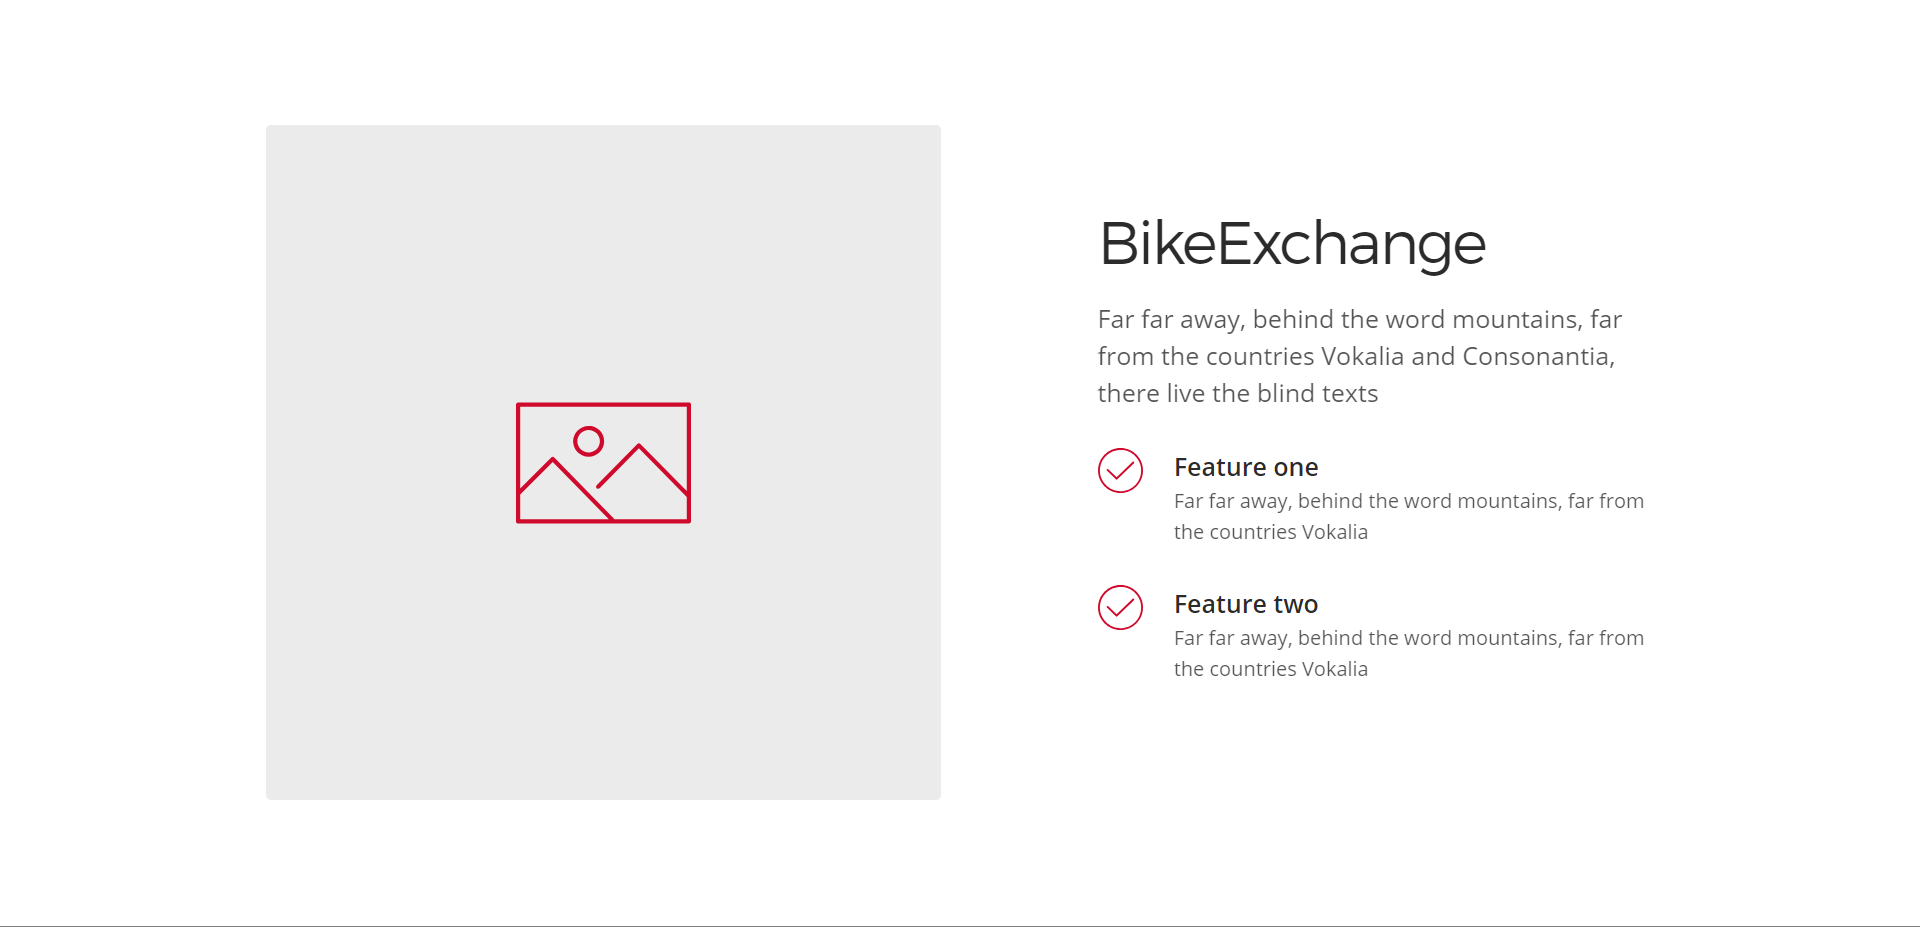Click the sun circle inside the image icon
Image resolution: width=1920 pixels, height=927 pixels.
(x=588, y=441)
